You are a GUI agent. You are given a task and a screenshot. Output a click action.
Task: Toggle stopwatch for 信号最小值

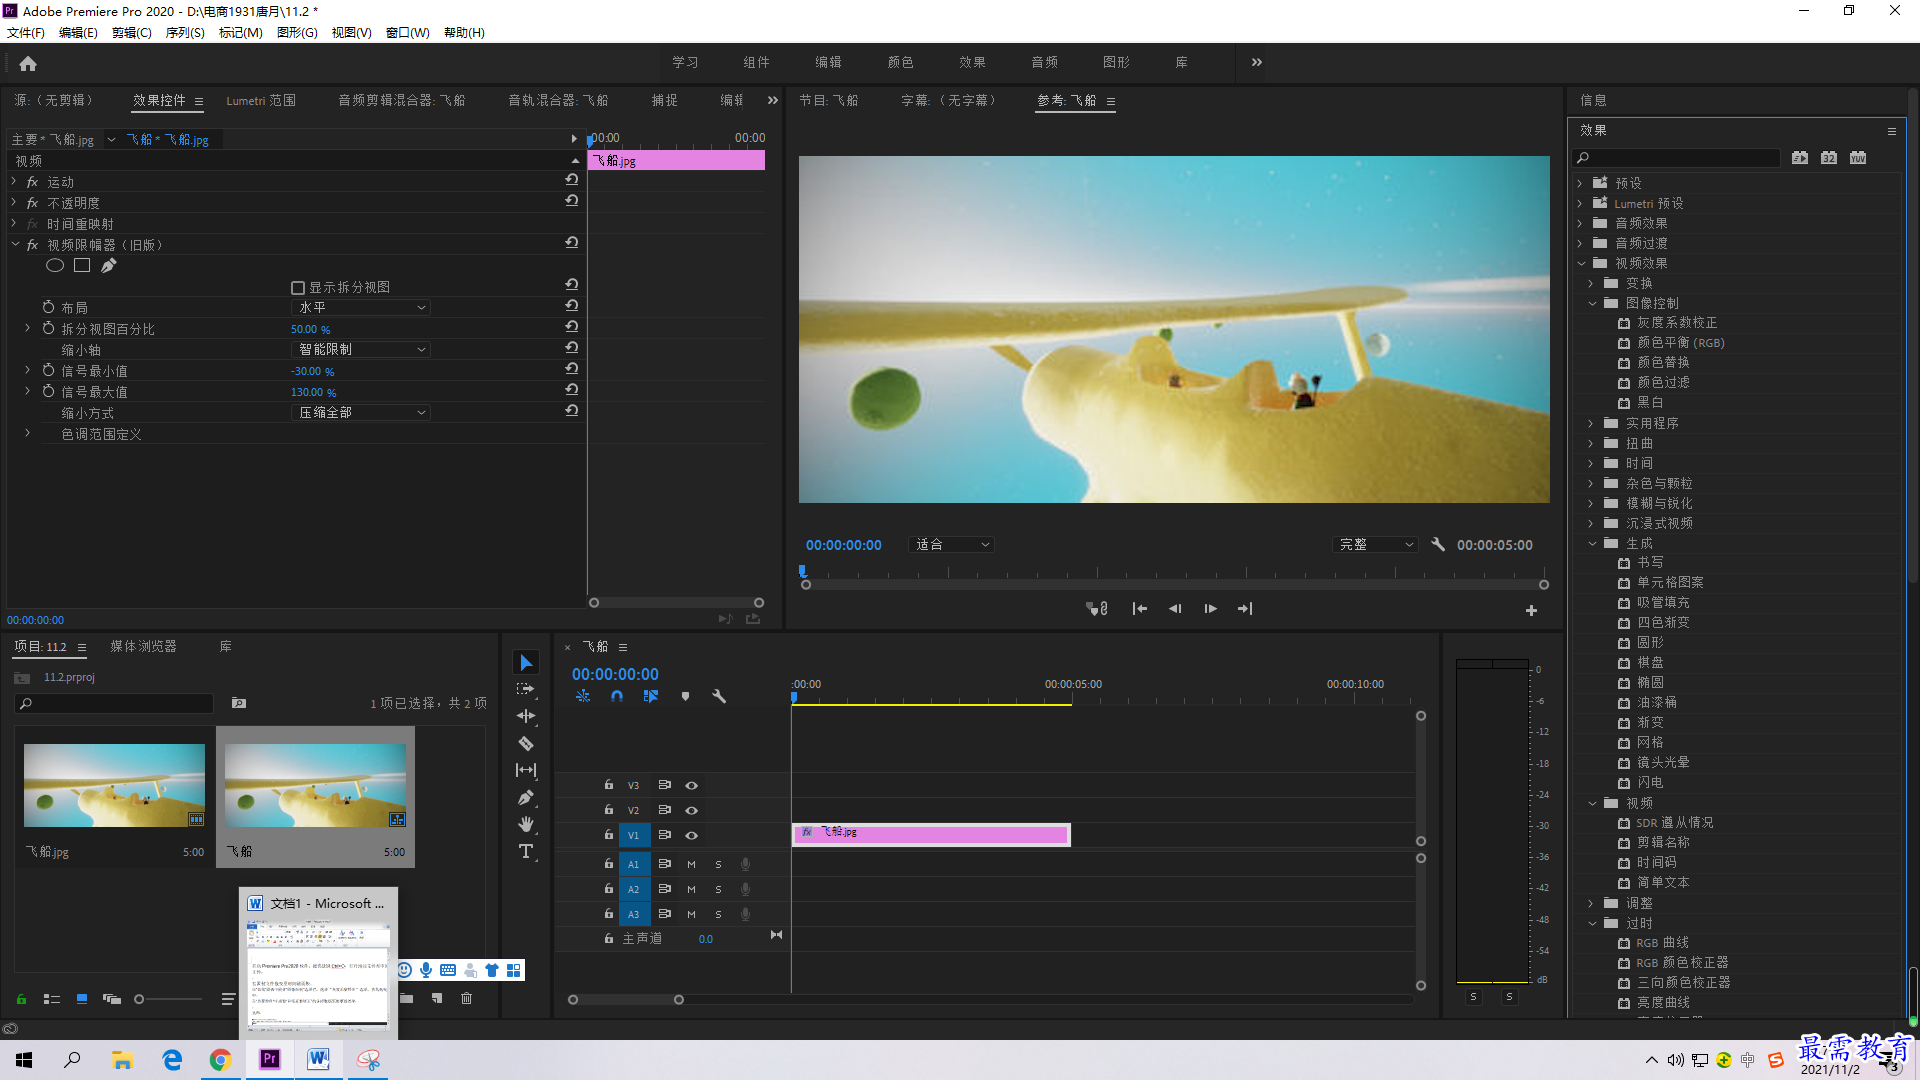48,370
